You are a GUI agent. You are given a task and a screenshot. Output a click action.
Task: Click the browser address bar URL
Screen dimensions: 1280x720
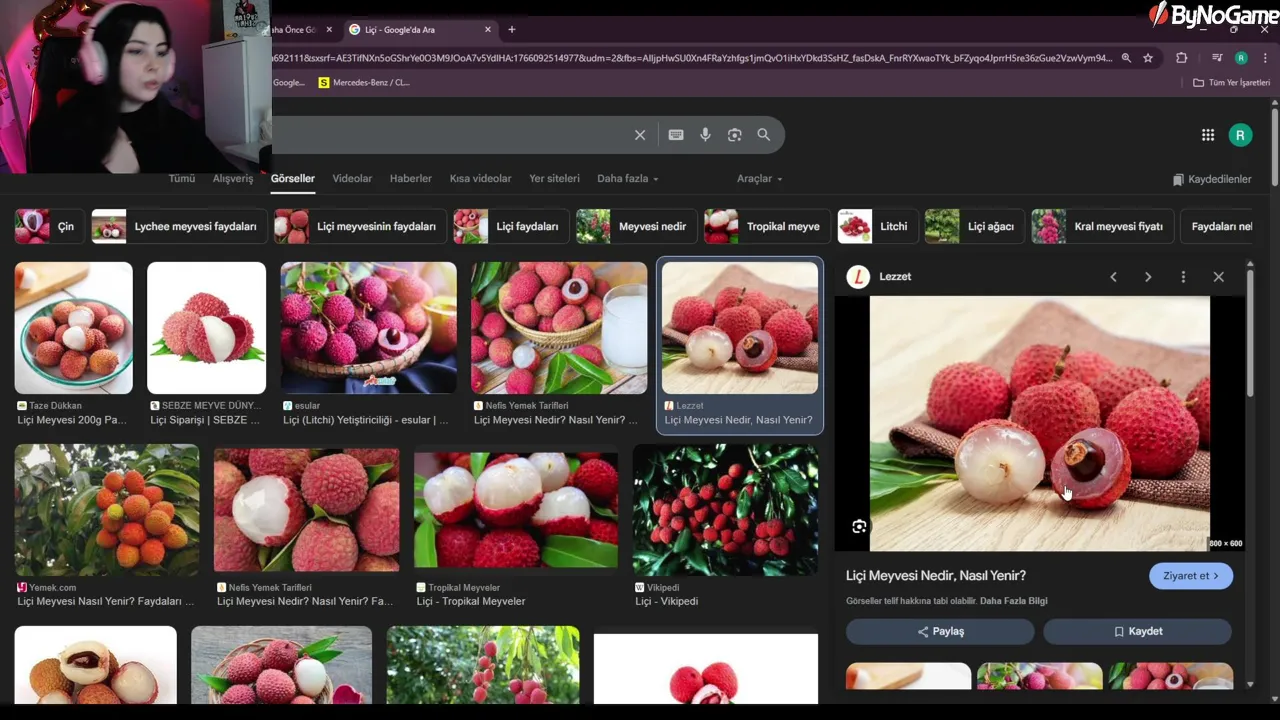point(690,58)
